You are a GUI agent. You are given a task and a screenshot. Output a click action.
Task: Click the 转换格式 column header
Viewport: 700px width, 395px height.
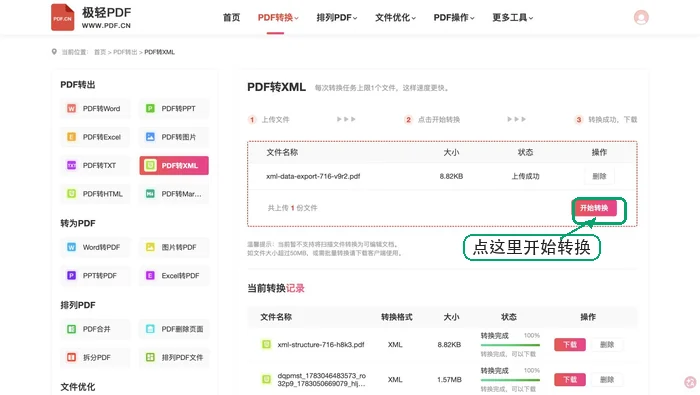(396, 317)
